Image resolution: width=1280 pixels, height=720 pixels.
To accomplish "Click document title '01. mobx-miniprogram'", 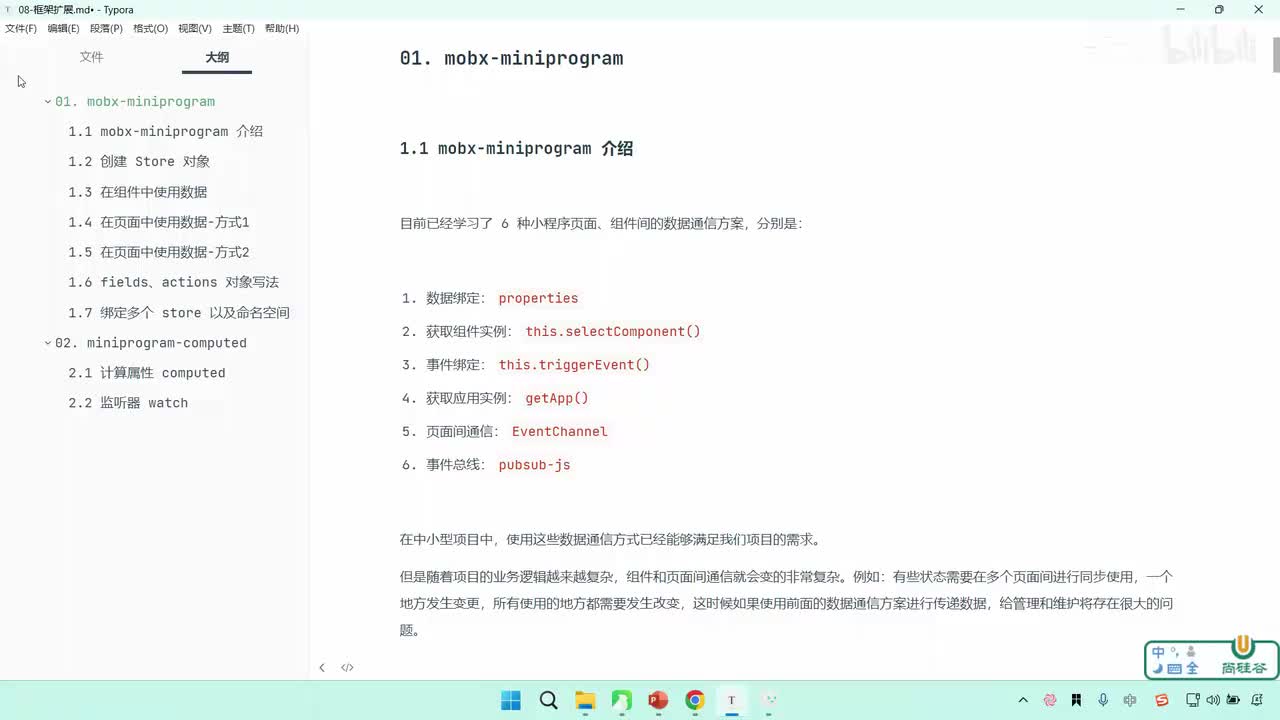I will 511,58.
